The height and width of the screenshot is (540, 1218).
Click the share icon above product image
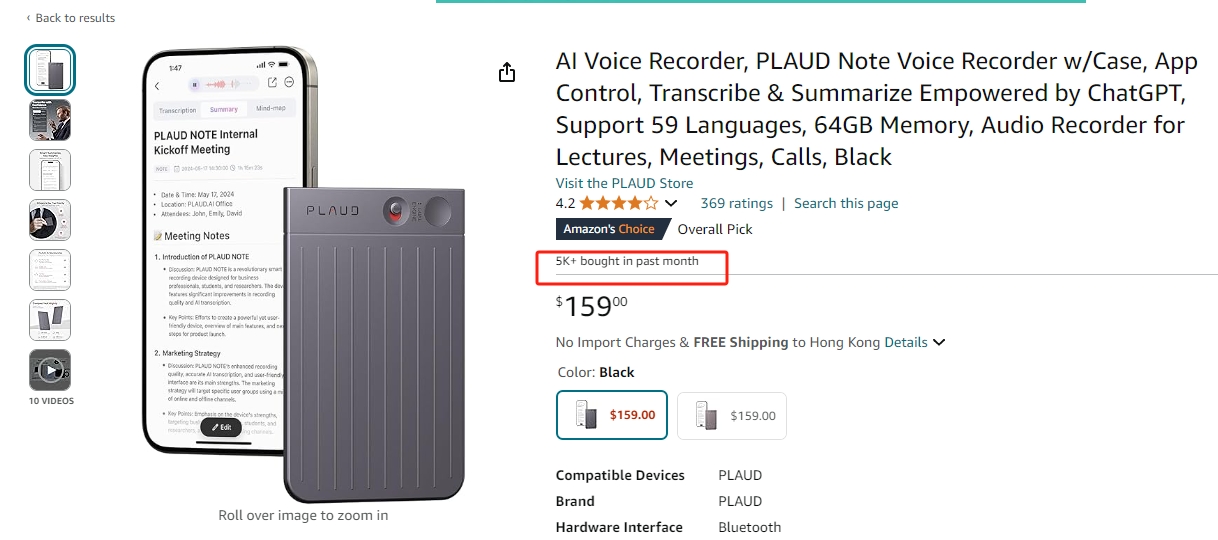(507, 72)
